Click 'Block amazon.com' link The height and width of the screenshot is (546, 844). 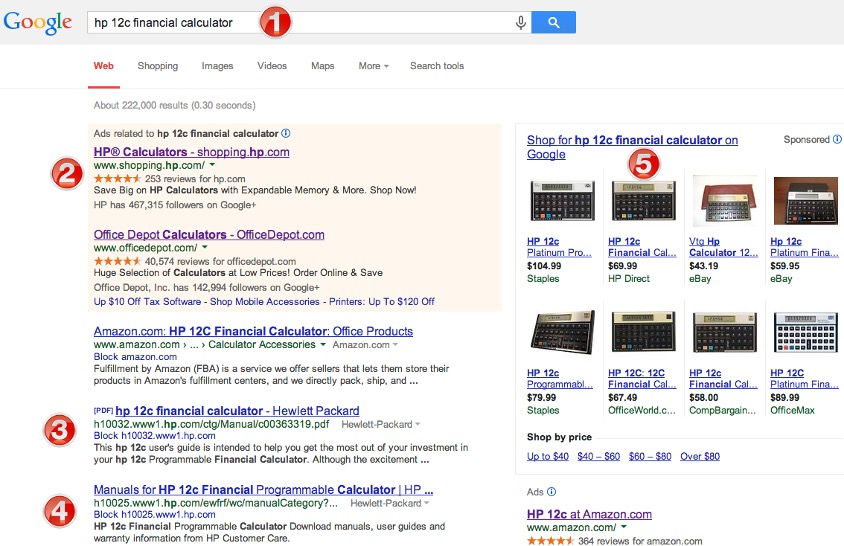coord(135,356)
